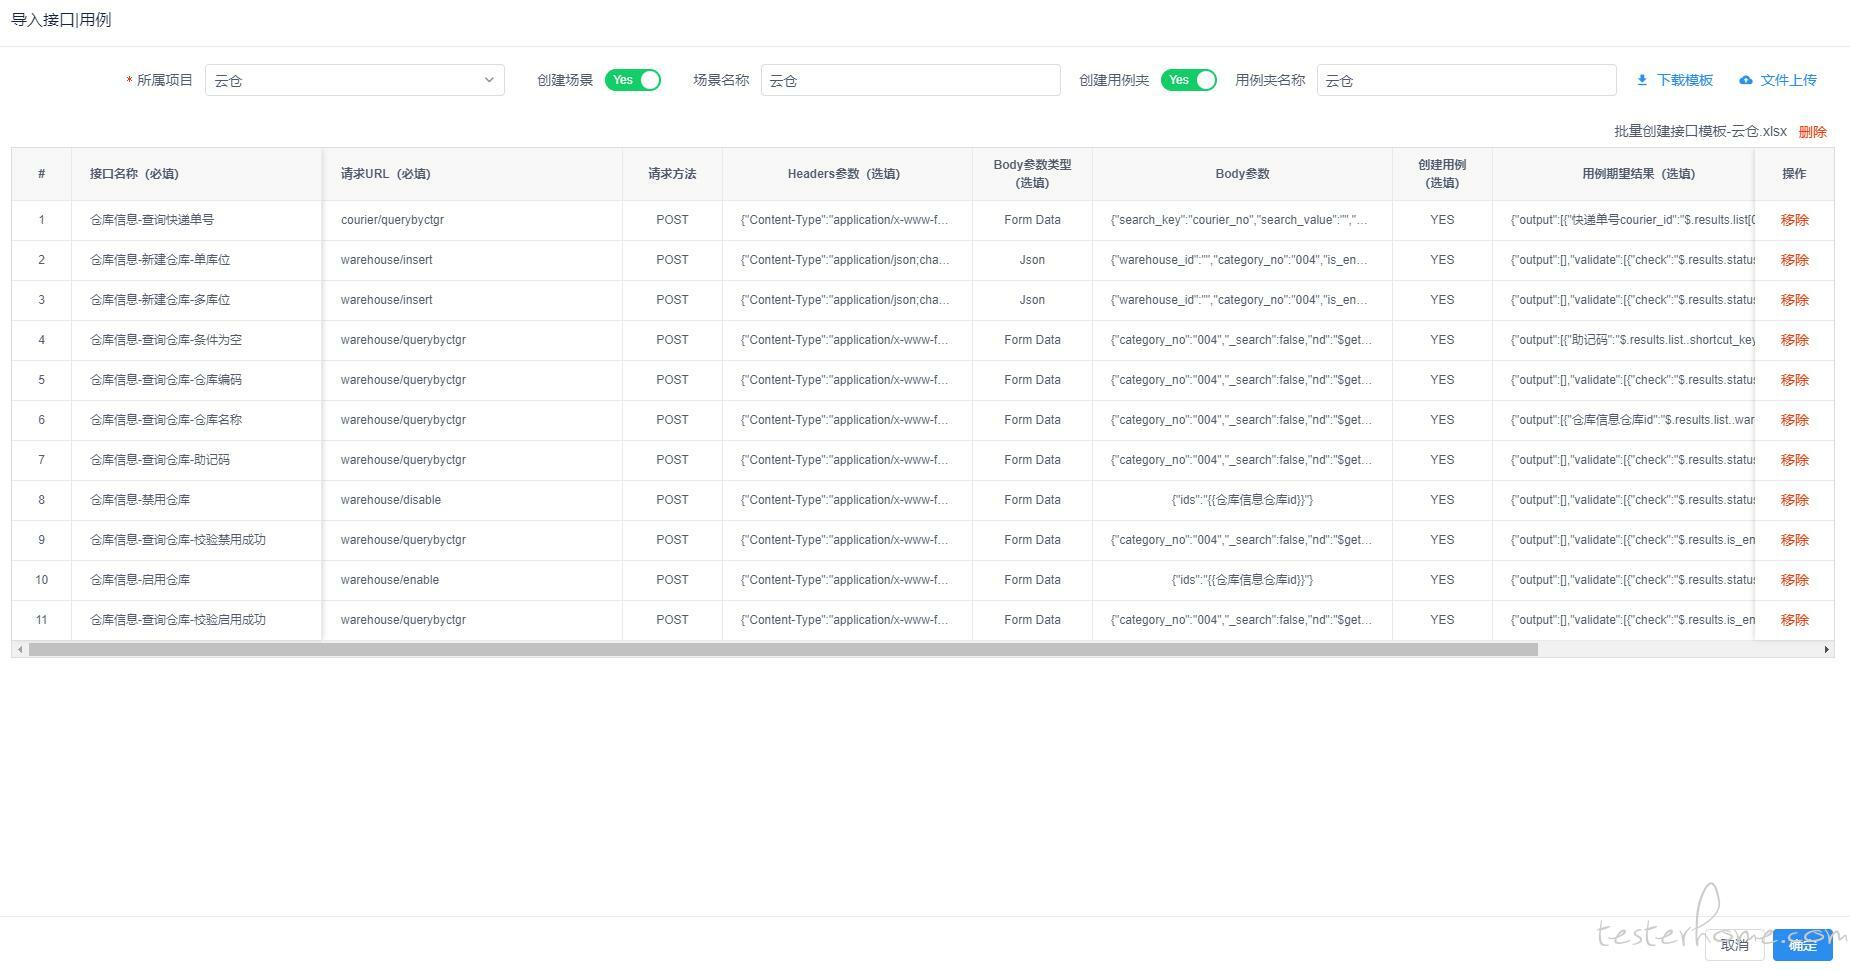The width and height of the screenshot is (1850, 971).
Task: Select cell courier/querybyctgr
Action: pyautogui.click(x=472, y=220)
